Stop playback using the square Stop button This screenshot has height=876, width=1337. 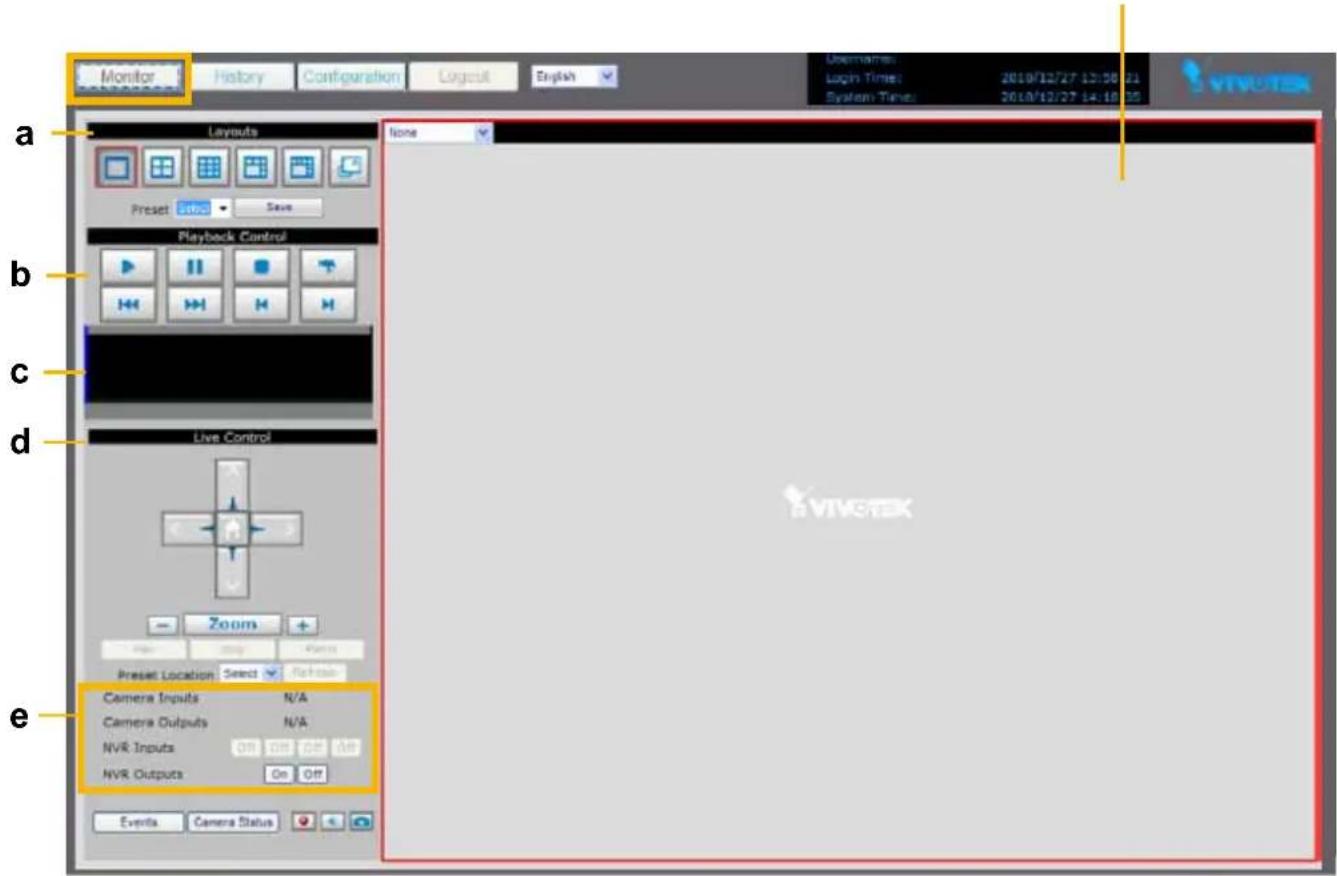tap(261, 267)
